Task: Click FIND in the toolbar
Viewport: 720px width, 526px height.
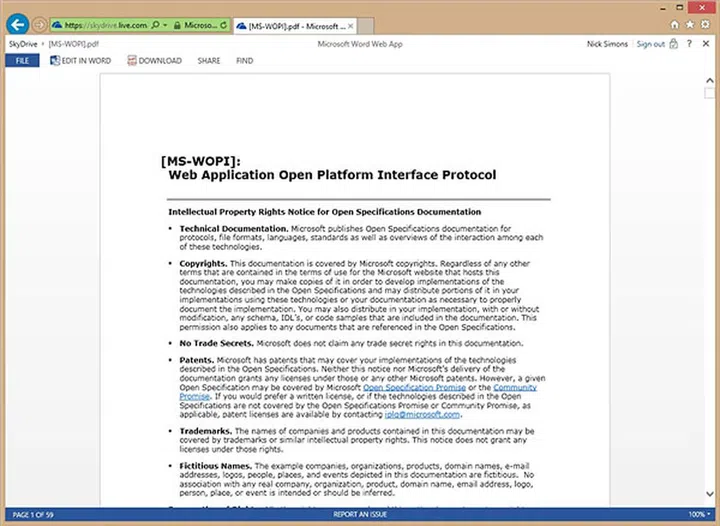Action: point(244,61)
